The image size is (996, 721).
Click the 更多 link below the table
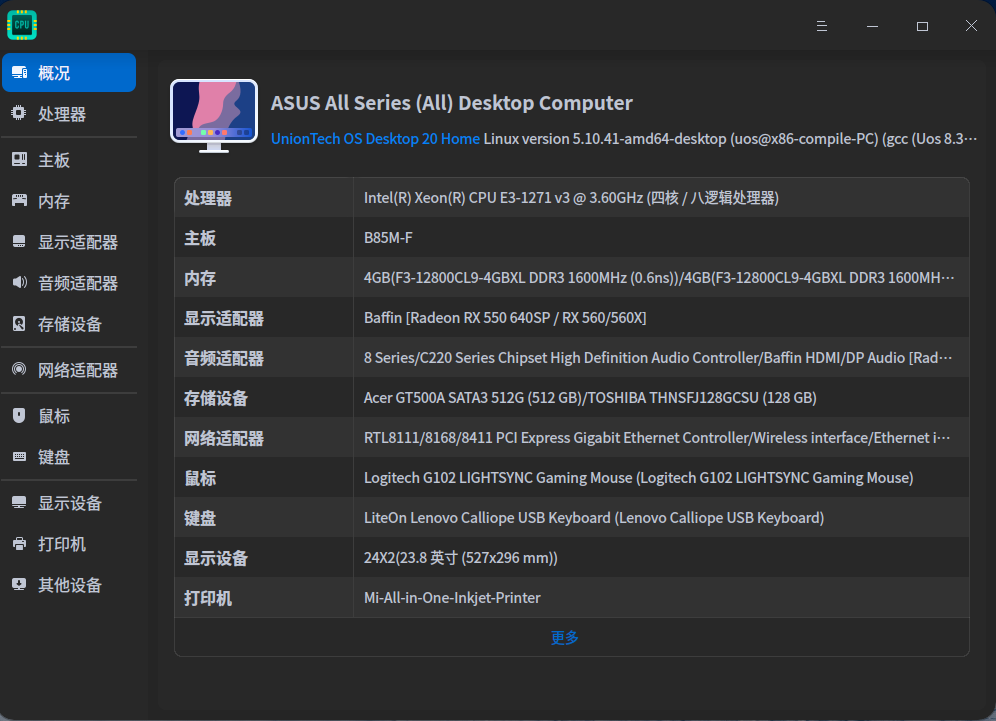click(564, 637)
